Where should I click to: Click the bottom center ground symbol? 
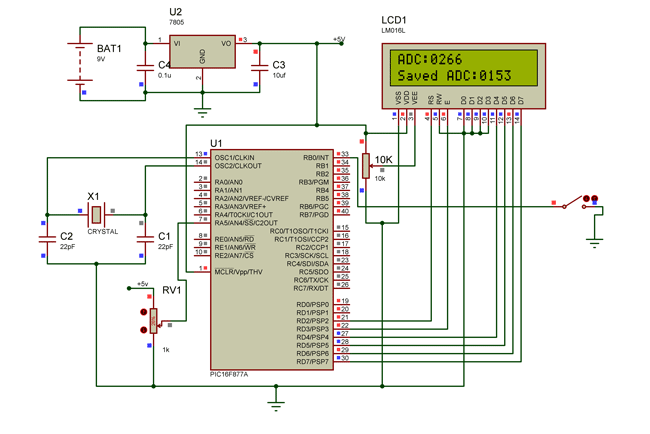coord(276,406)
